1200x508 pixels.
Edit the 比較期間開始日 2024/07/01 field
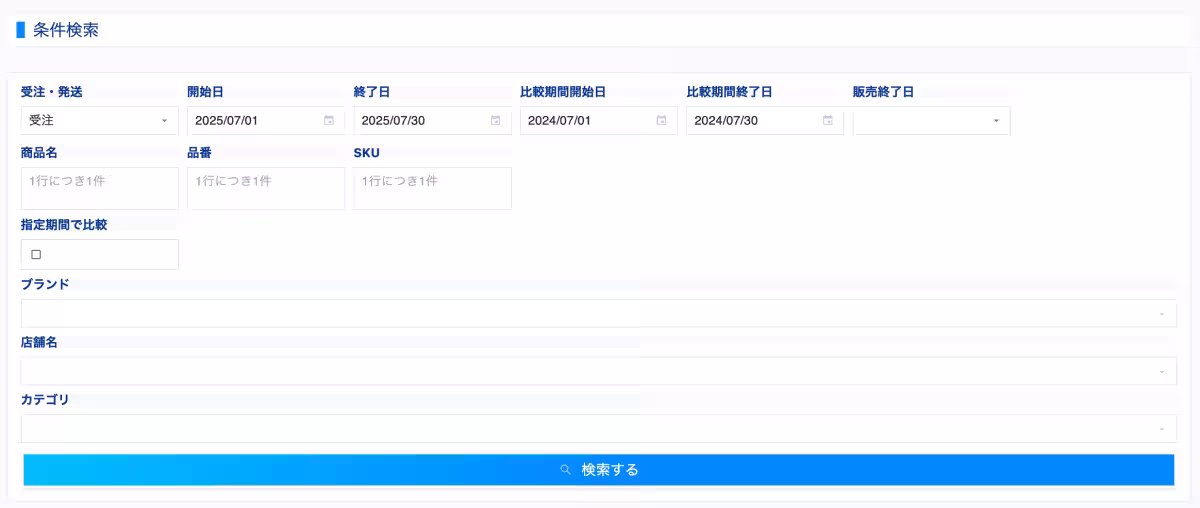pos(582,121)
